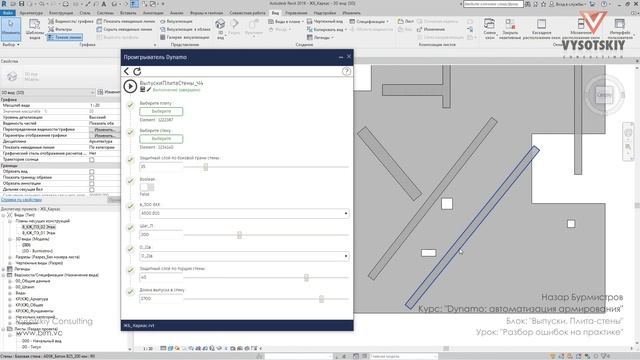Adjust Длина выпуска в стену slider handle
The width and height of the screenshot is (640, 360).
click(321, 299)
